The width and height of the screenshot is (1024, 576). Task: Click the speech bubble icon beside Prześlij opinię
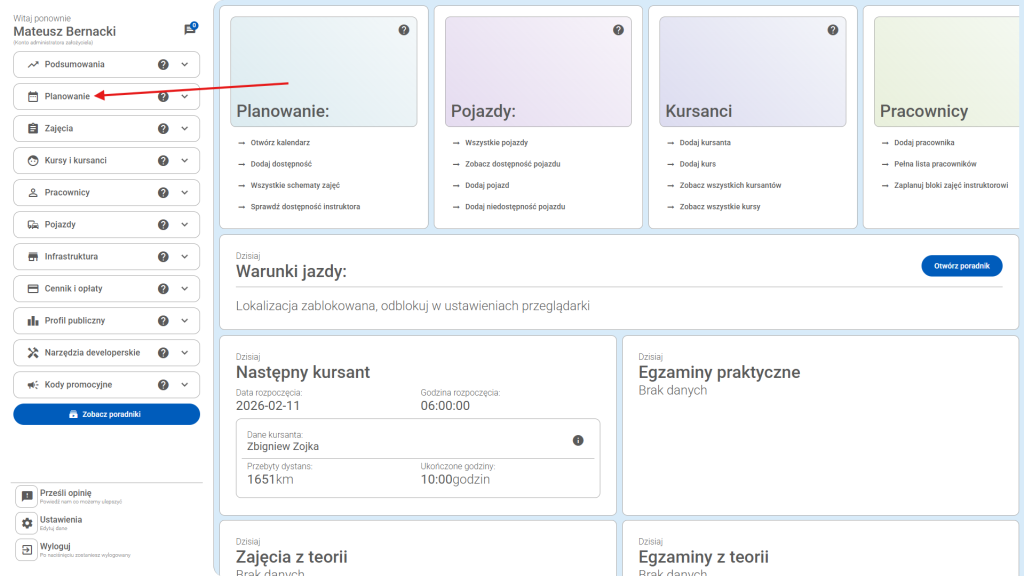[23, 494]
